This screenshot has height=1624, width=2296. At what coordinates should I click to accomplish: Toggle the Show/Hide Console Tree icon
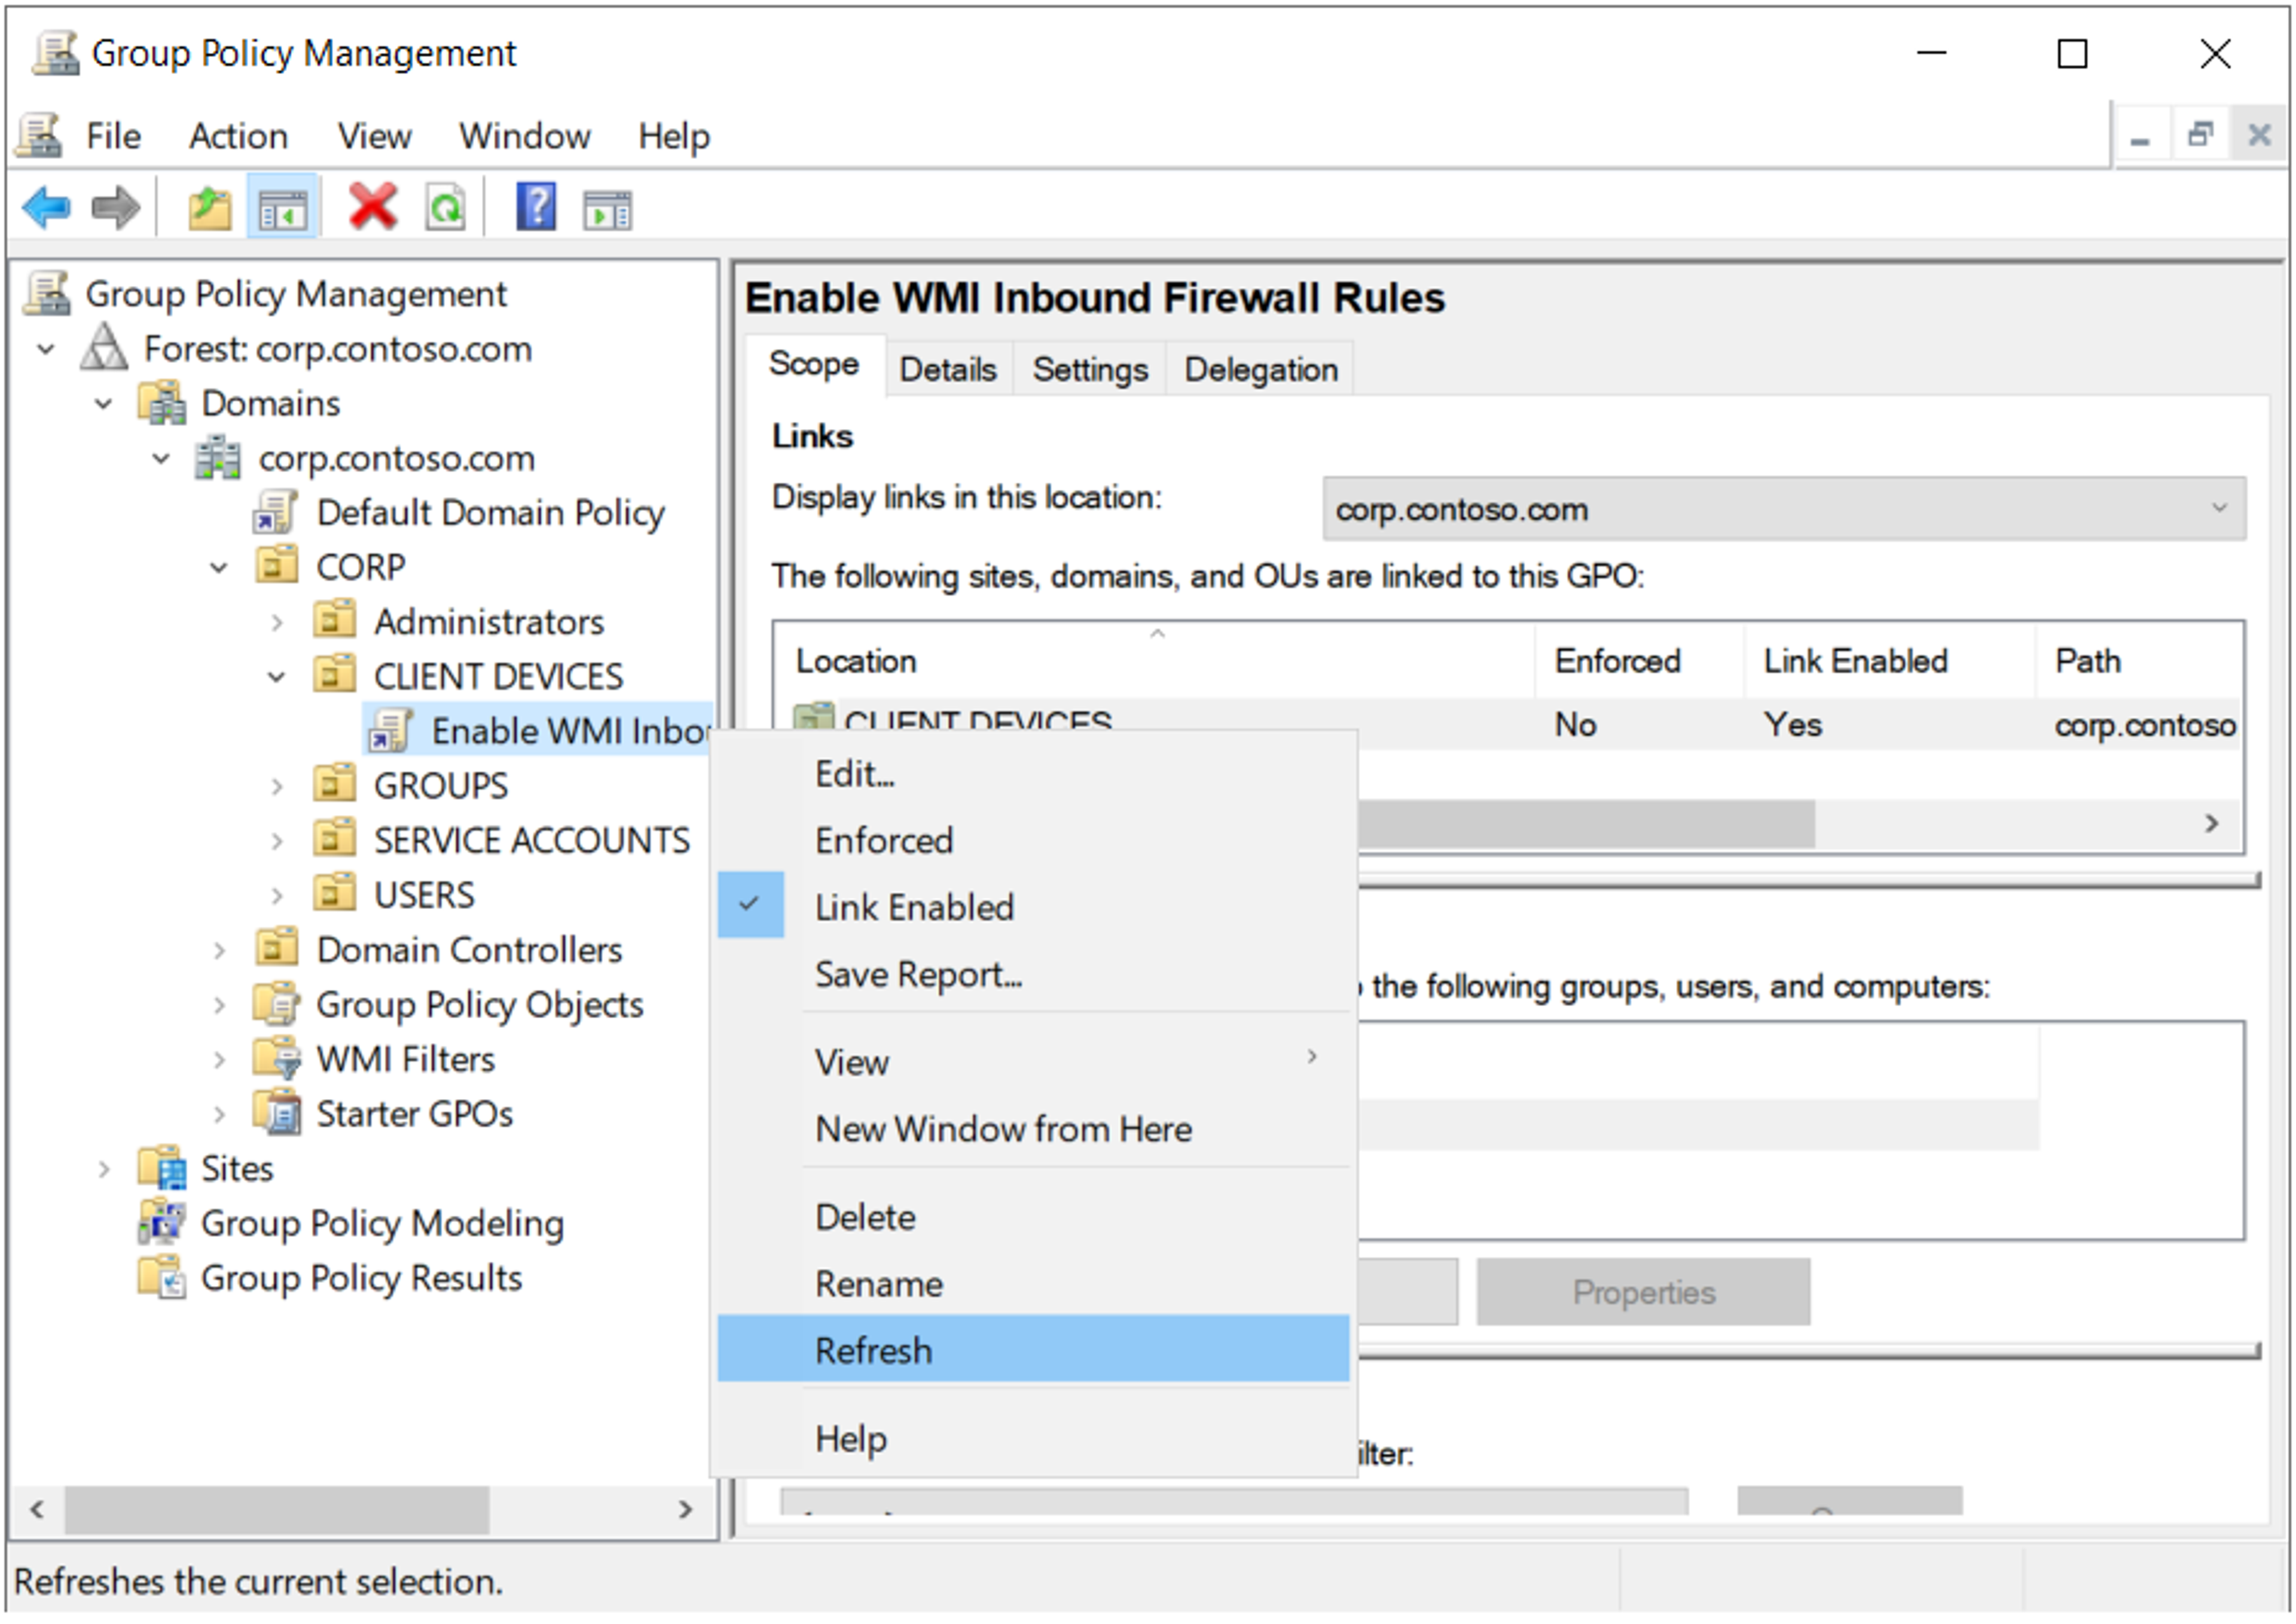coord(283,208)
